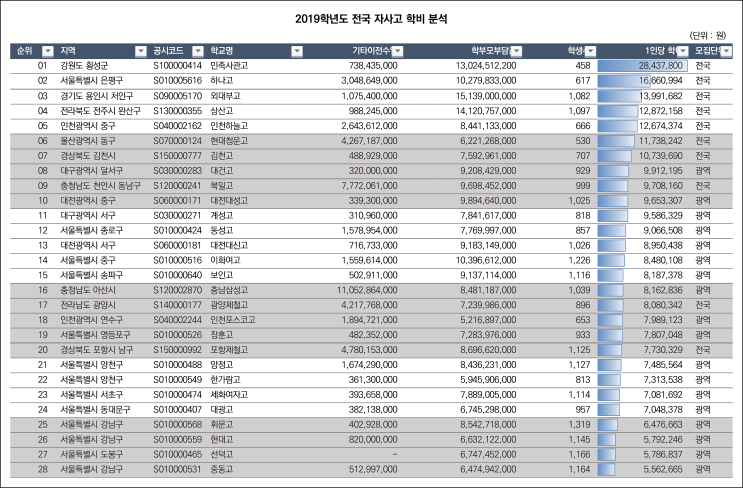Click value 7,772,061,000 for 북일고
The image size is (743, 488).
click(369, 185)
